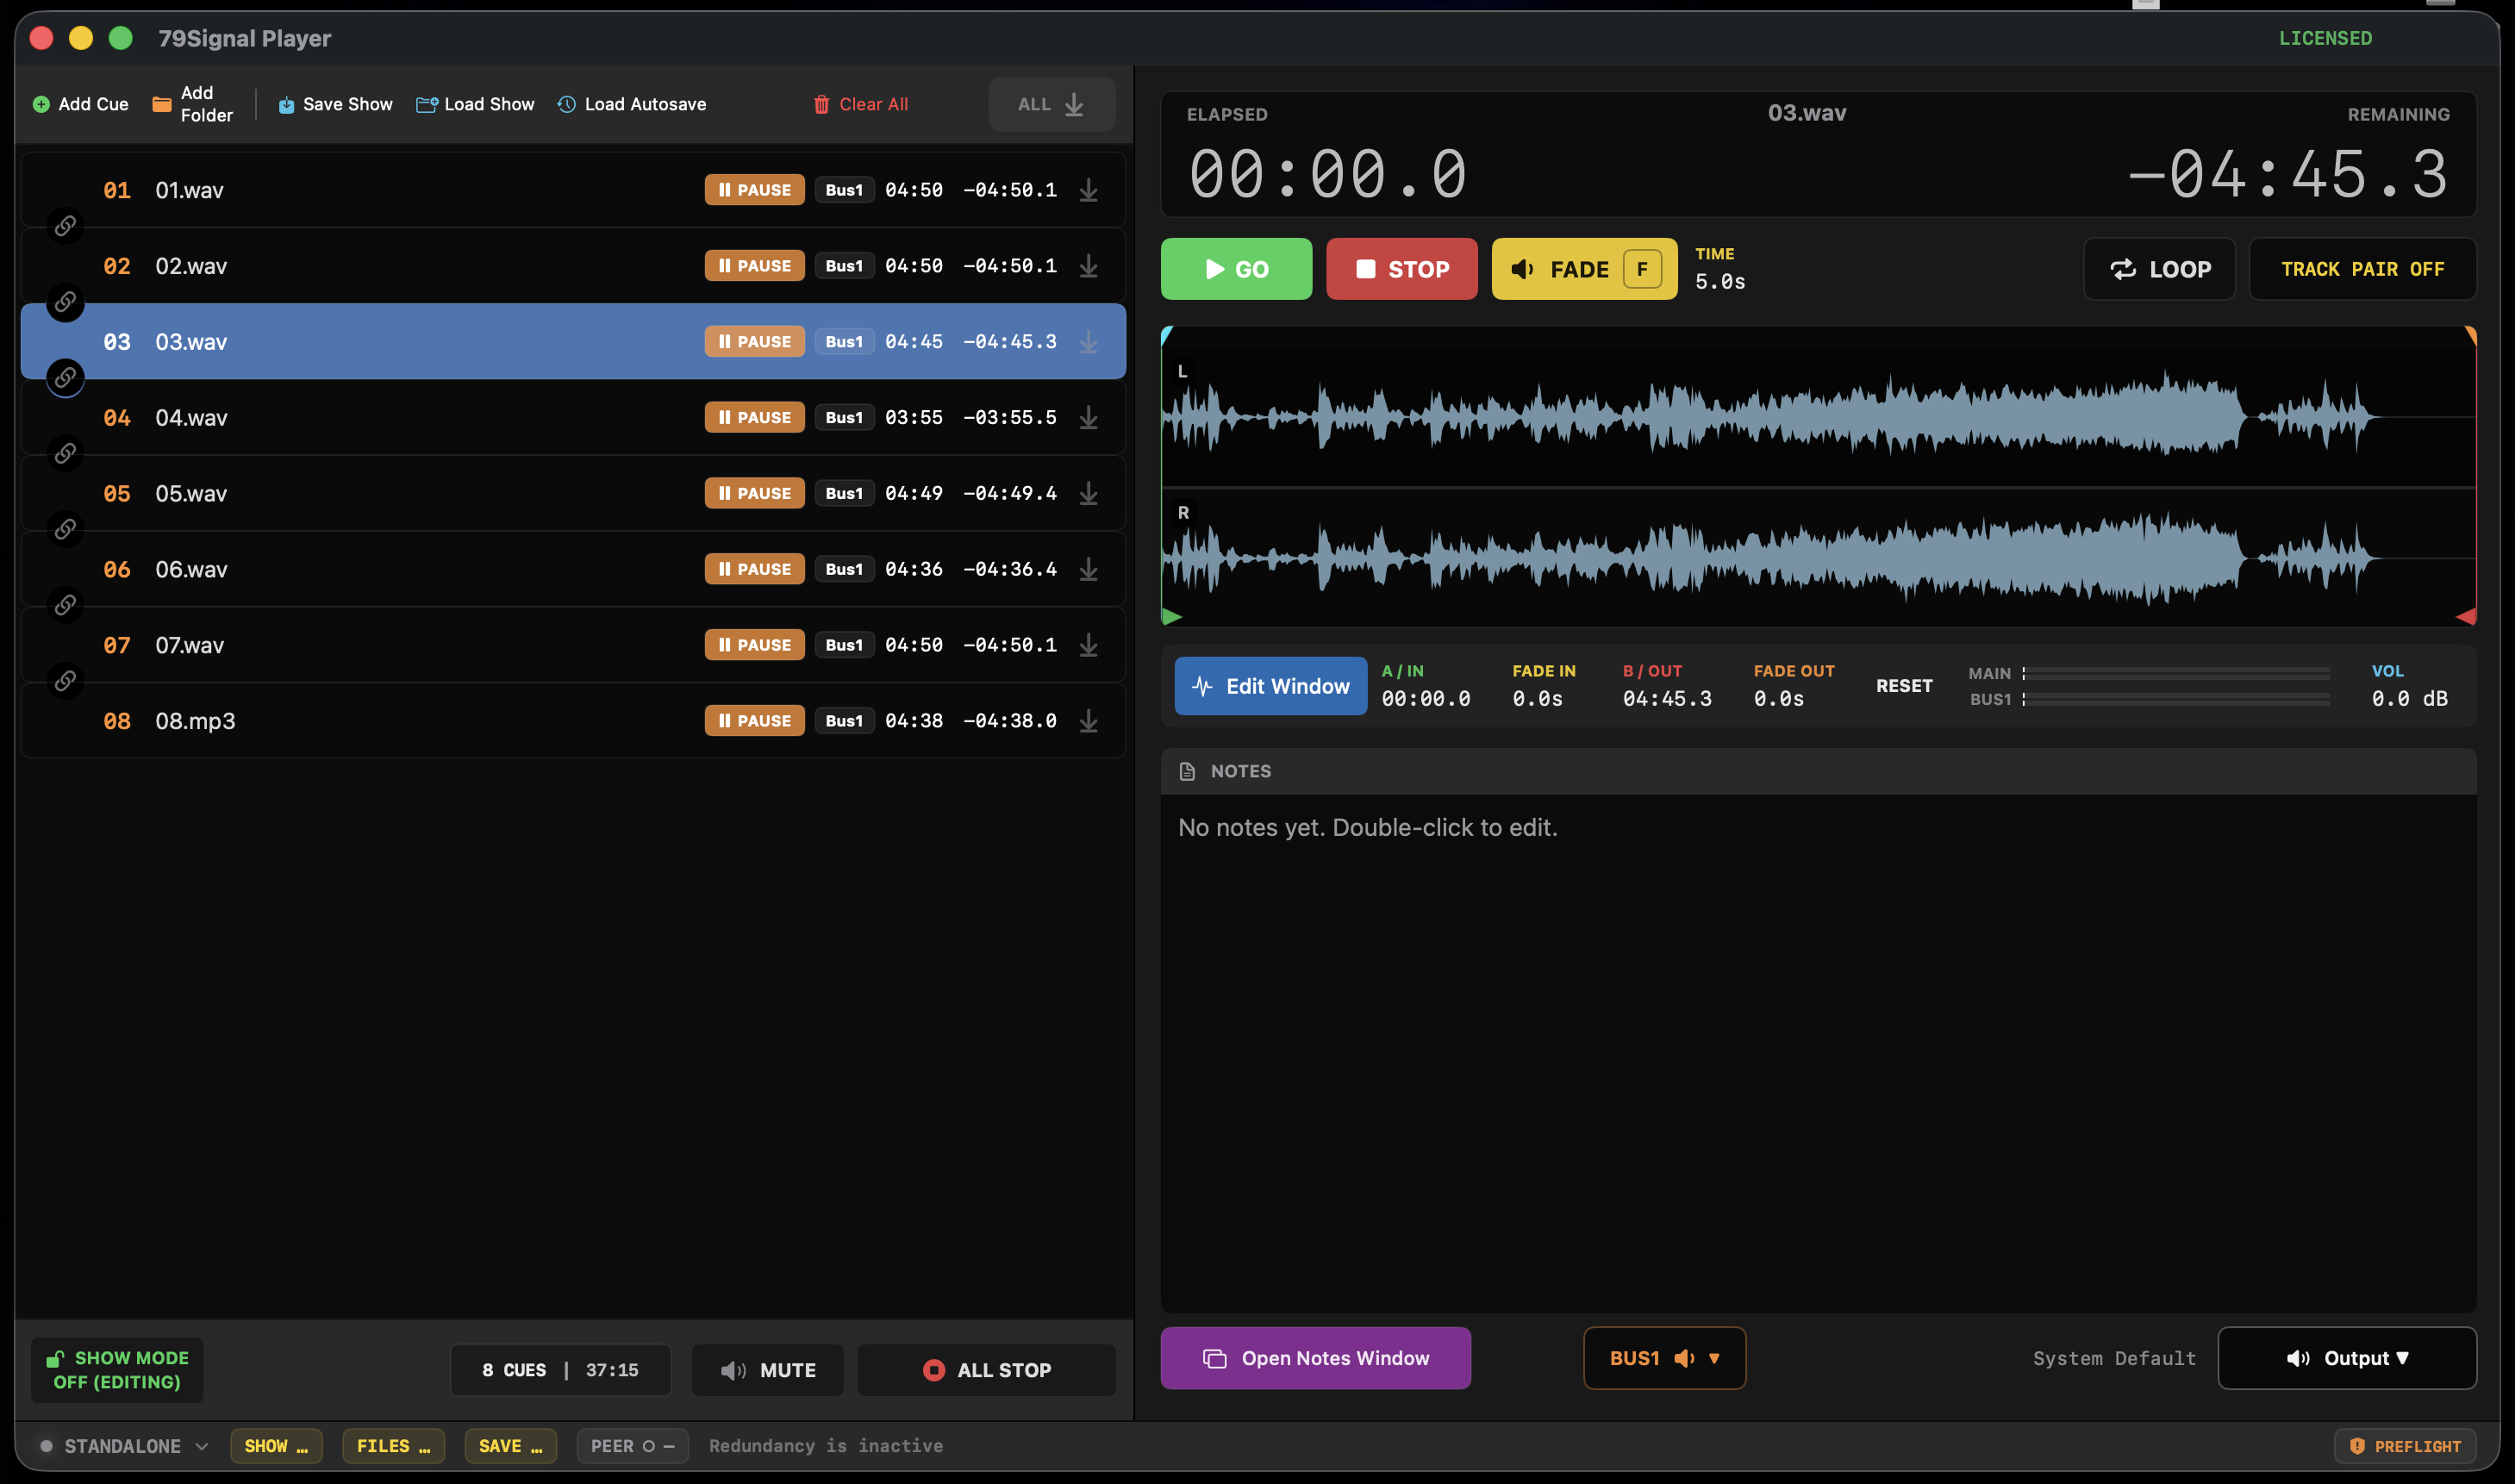Image resolution: width=2515 pixels, height=1484 pixels.
Task: Pause cue 02.wav
Action: pyautogui.click(x=754, y=266)
